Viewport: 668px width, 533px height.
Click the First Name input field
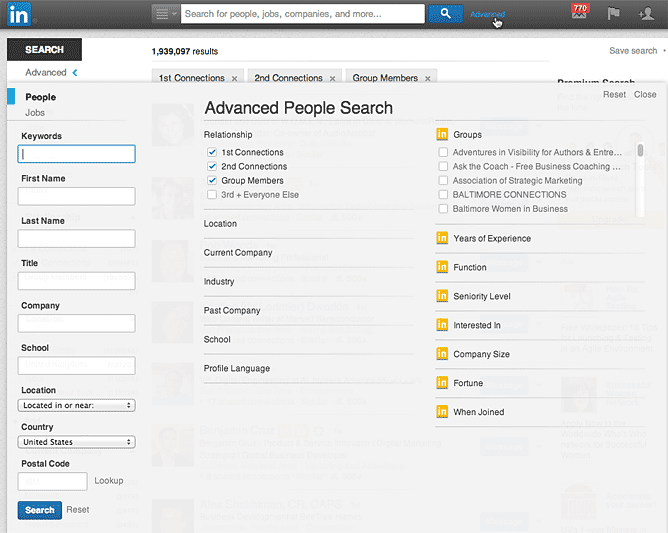tap(77, 196)
